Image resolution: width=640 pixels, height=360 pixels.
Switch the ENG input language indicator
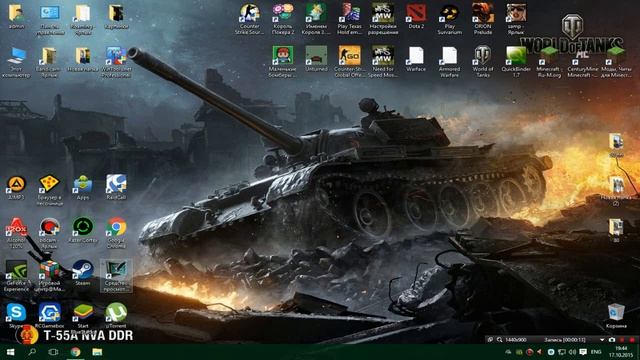tap(596, 352)
